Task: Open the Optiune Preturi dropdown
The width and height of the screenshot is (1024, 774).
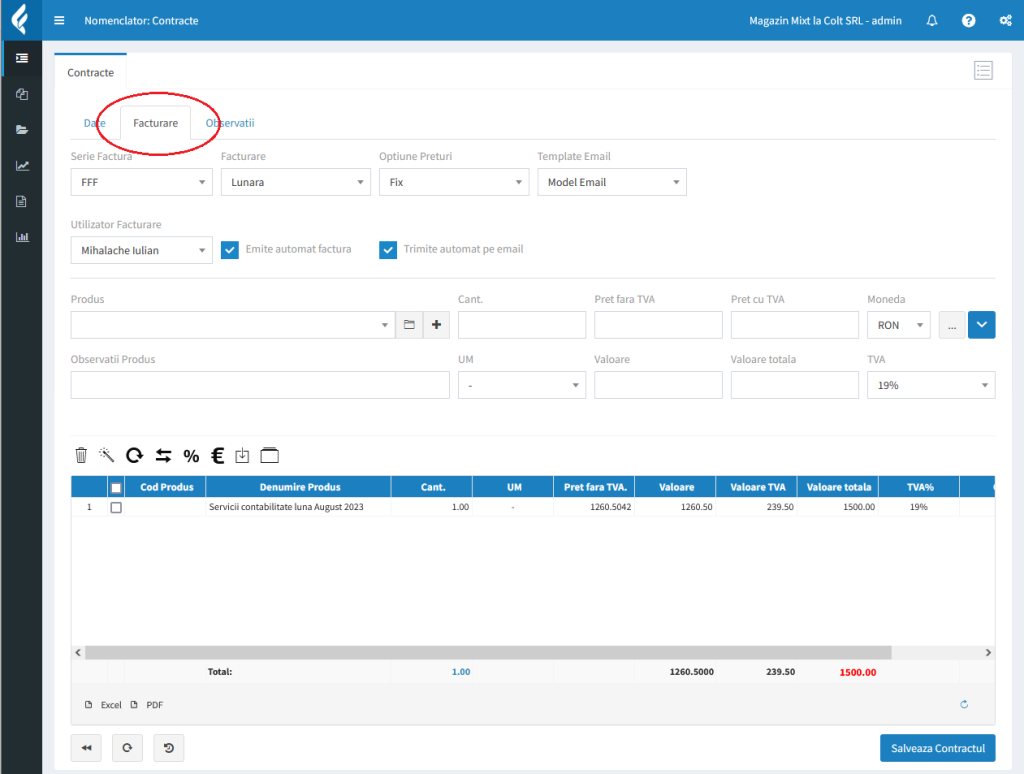Action: click(x=454, y=182)
